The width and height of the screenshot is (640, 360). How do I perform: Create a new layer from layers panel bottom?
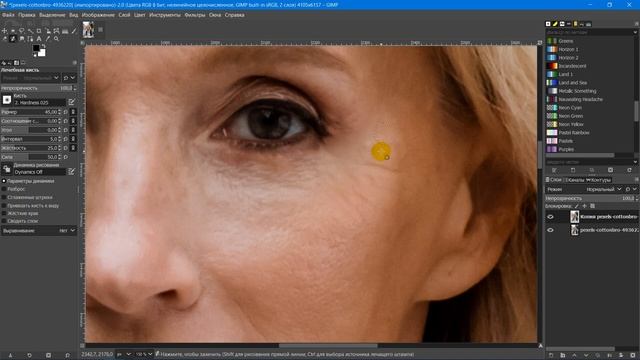tap(551, 355)
